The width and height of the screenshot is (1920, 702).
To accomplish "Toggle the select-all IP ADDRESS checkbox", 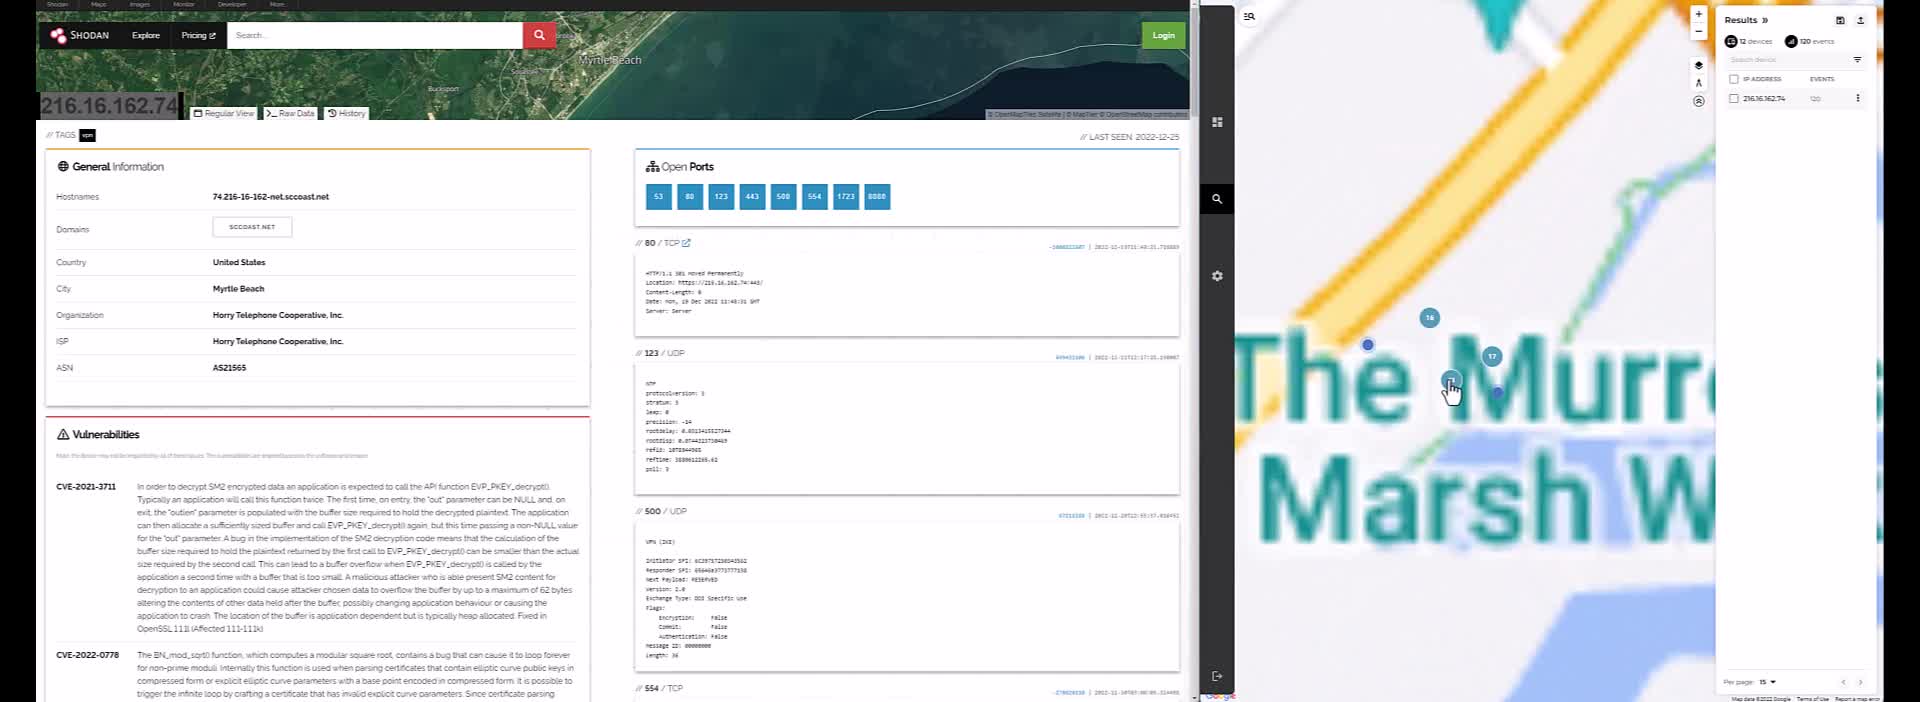I will click(1734, 79).
